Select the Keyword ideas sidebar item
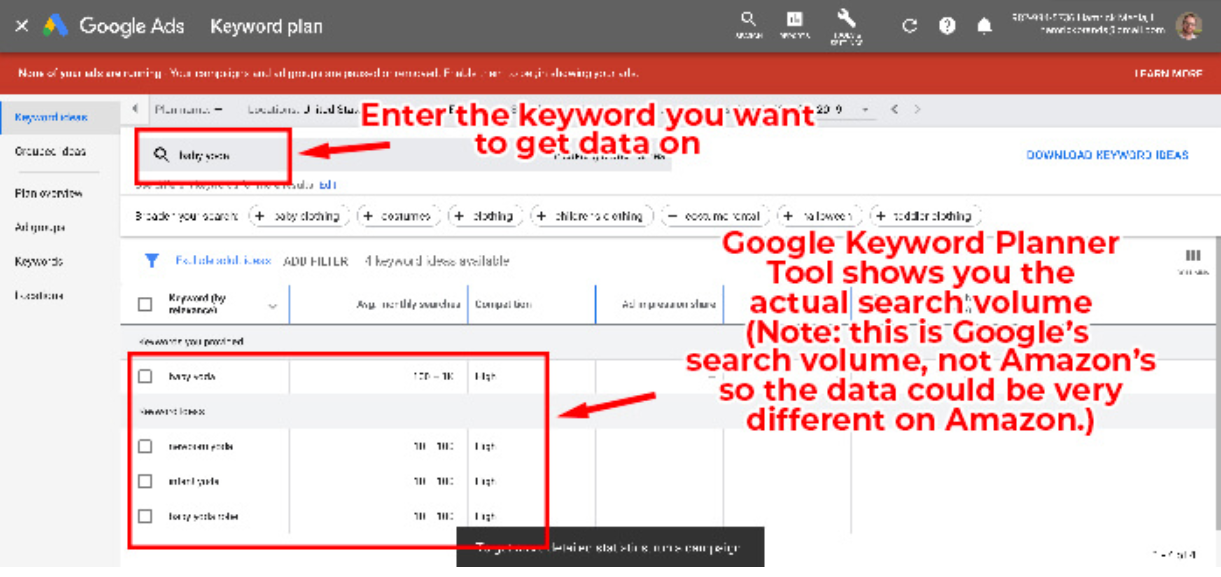The image size is (1221, 577). tap(51, 117)
